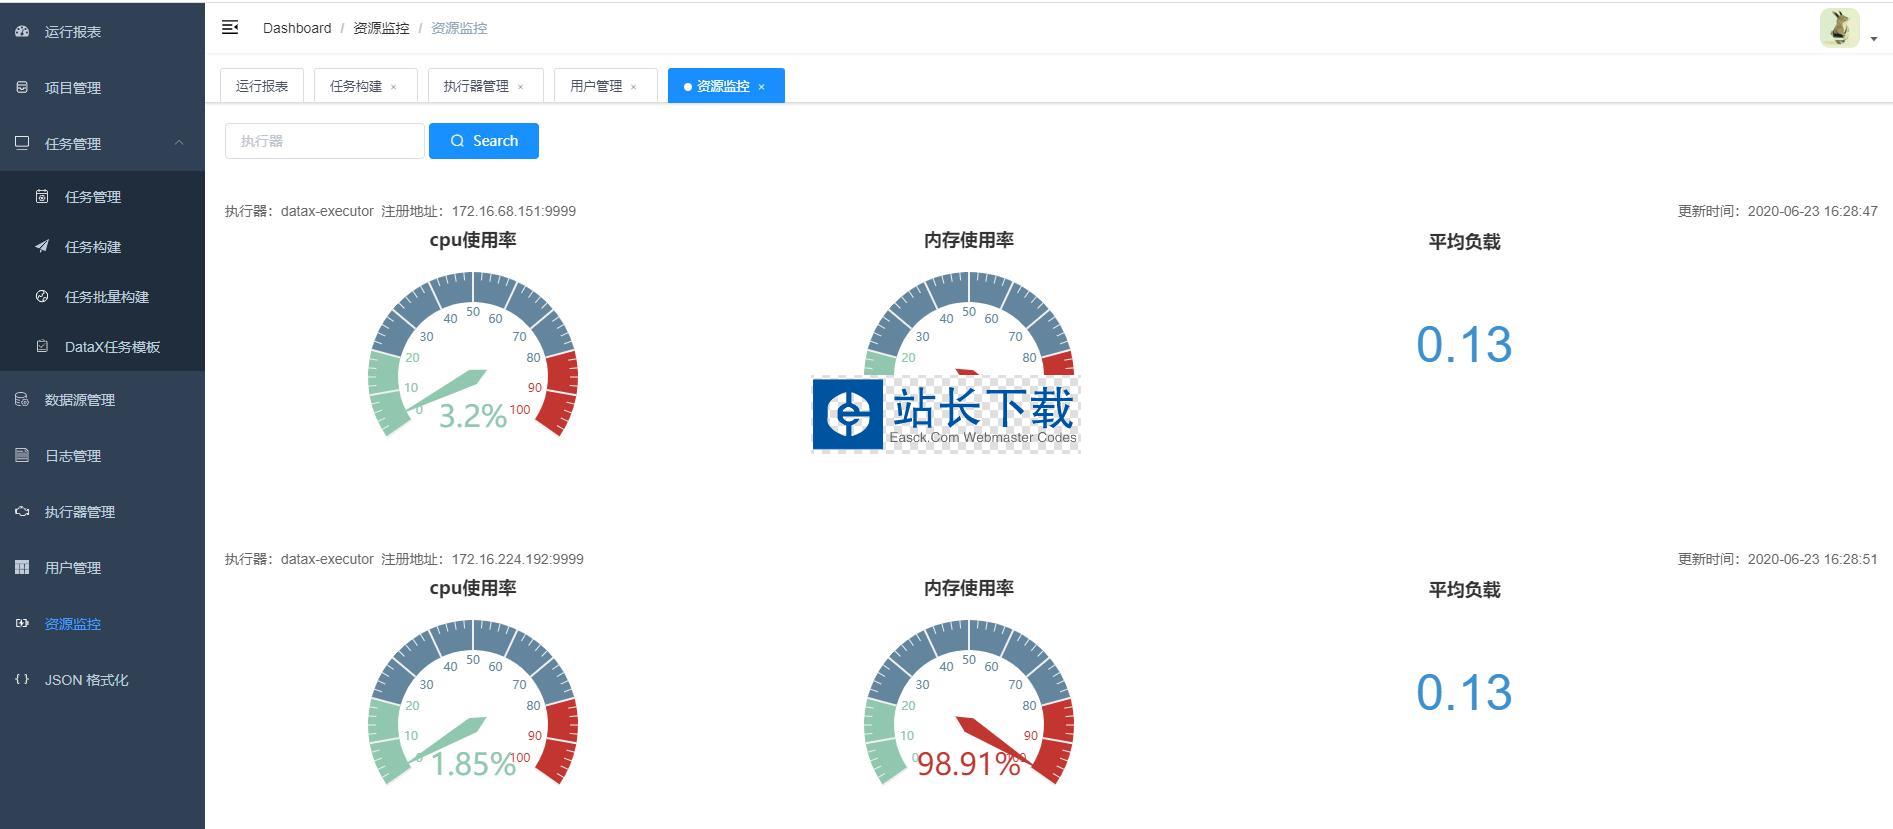Viewport: 1893px width, 829px height.
Task: Close the active 资源监控 tab
Action: click(762, 87)
